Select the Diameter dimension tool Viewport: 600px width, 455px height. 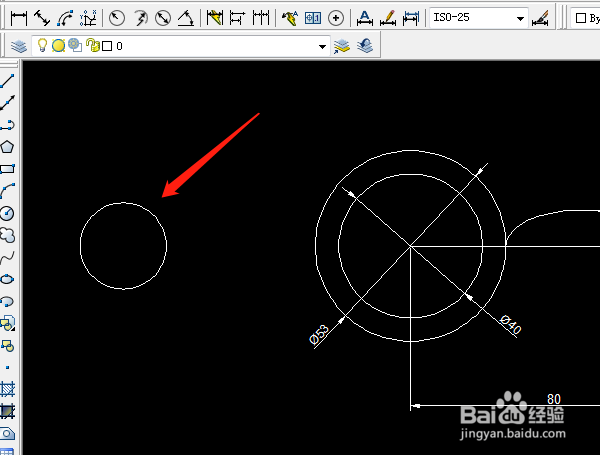(163, 18)
